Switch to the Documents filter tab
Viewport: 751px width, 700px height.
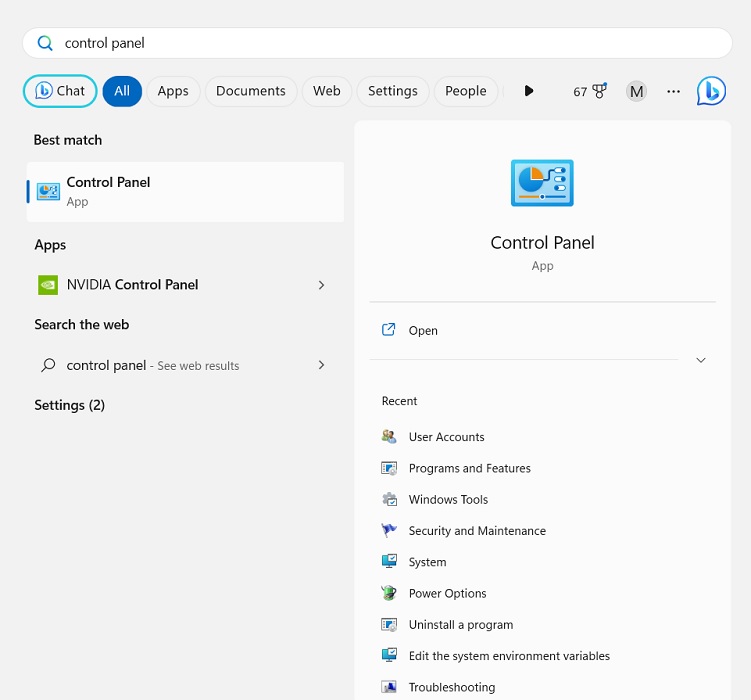coord(251,91)
